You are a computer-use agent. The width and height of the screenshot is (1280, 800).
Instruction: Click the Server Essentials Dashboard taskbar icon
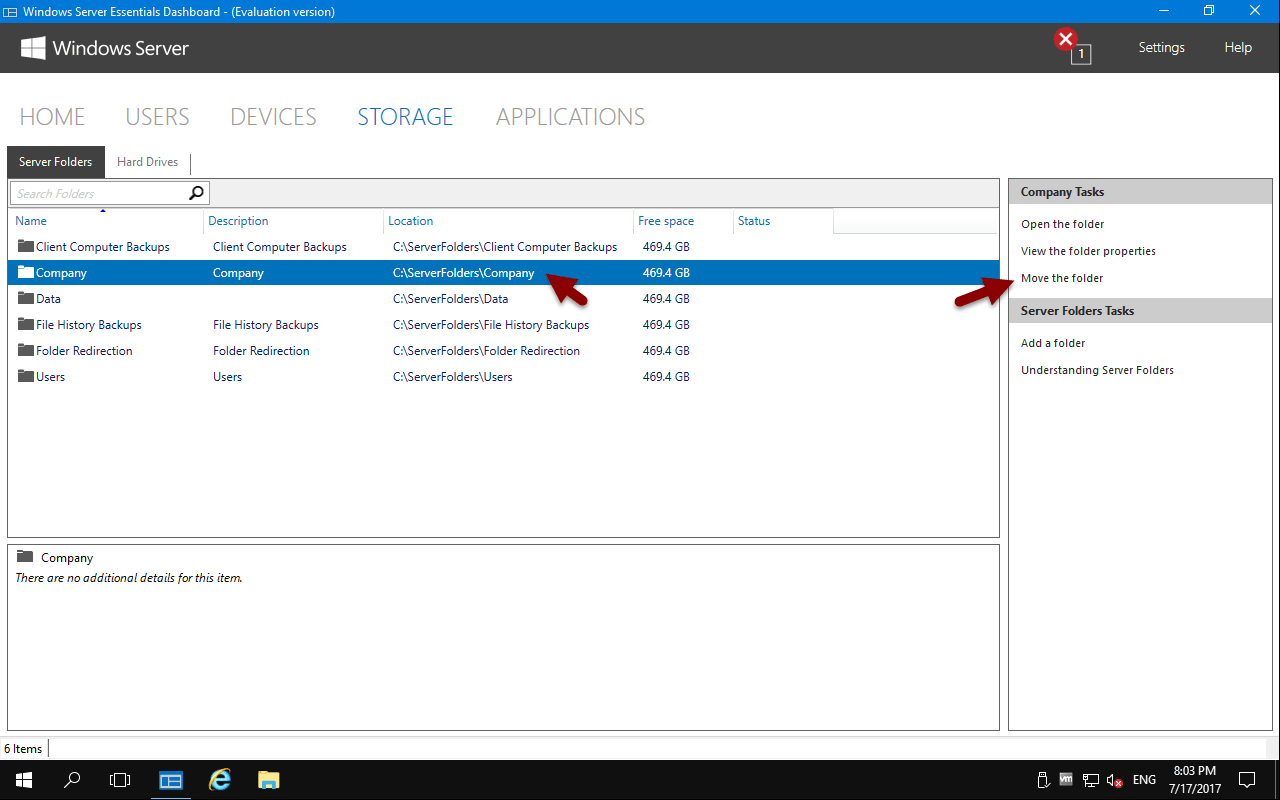(171, 780)
